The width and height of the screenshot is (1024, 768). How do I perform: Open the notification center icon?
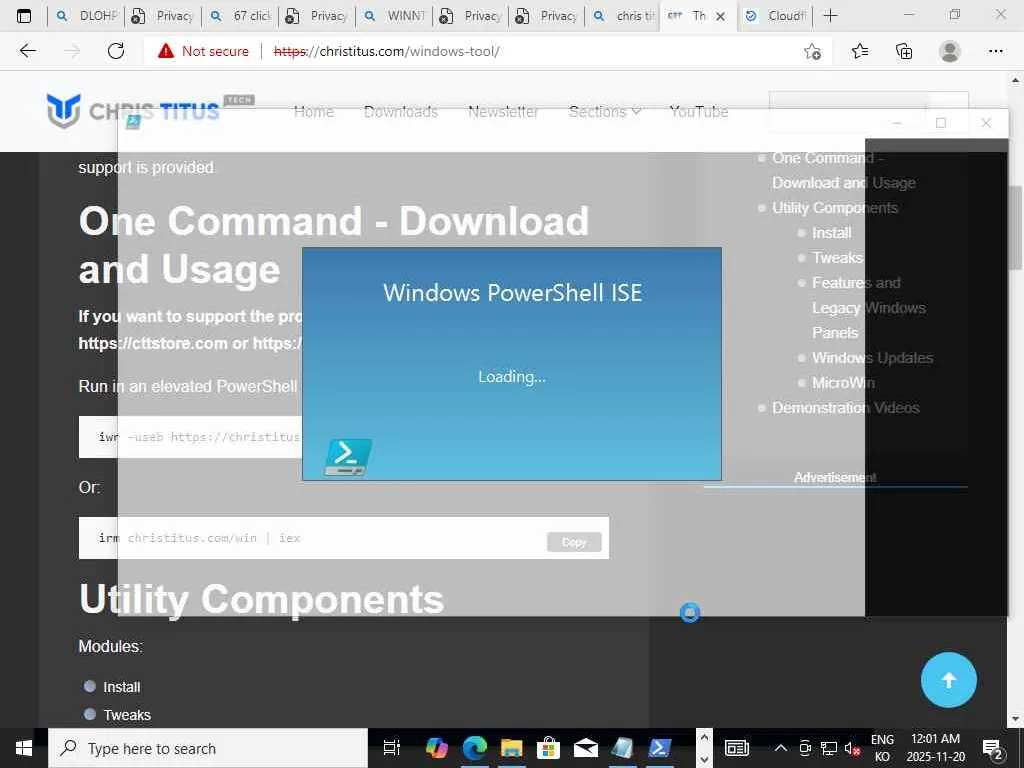pyautogui.click(x=993, y=750)
